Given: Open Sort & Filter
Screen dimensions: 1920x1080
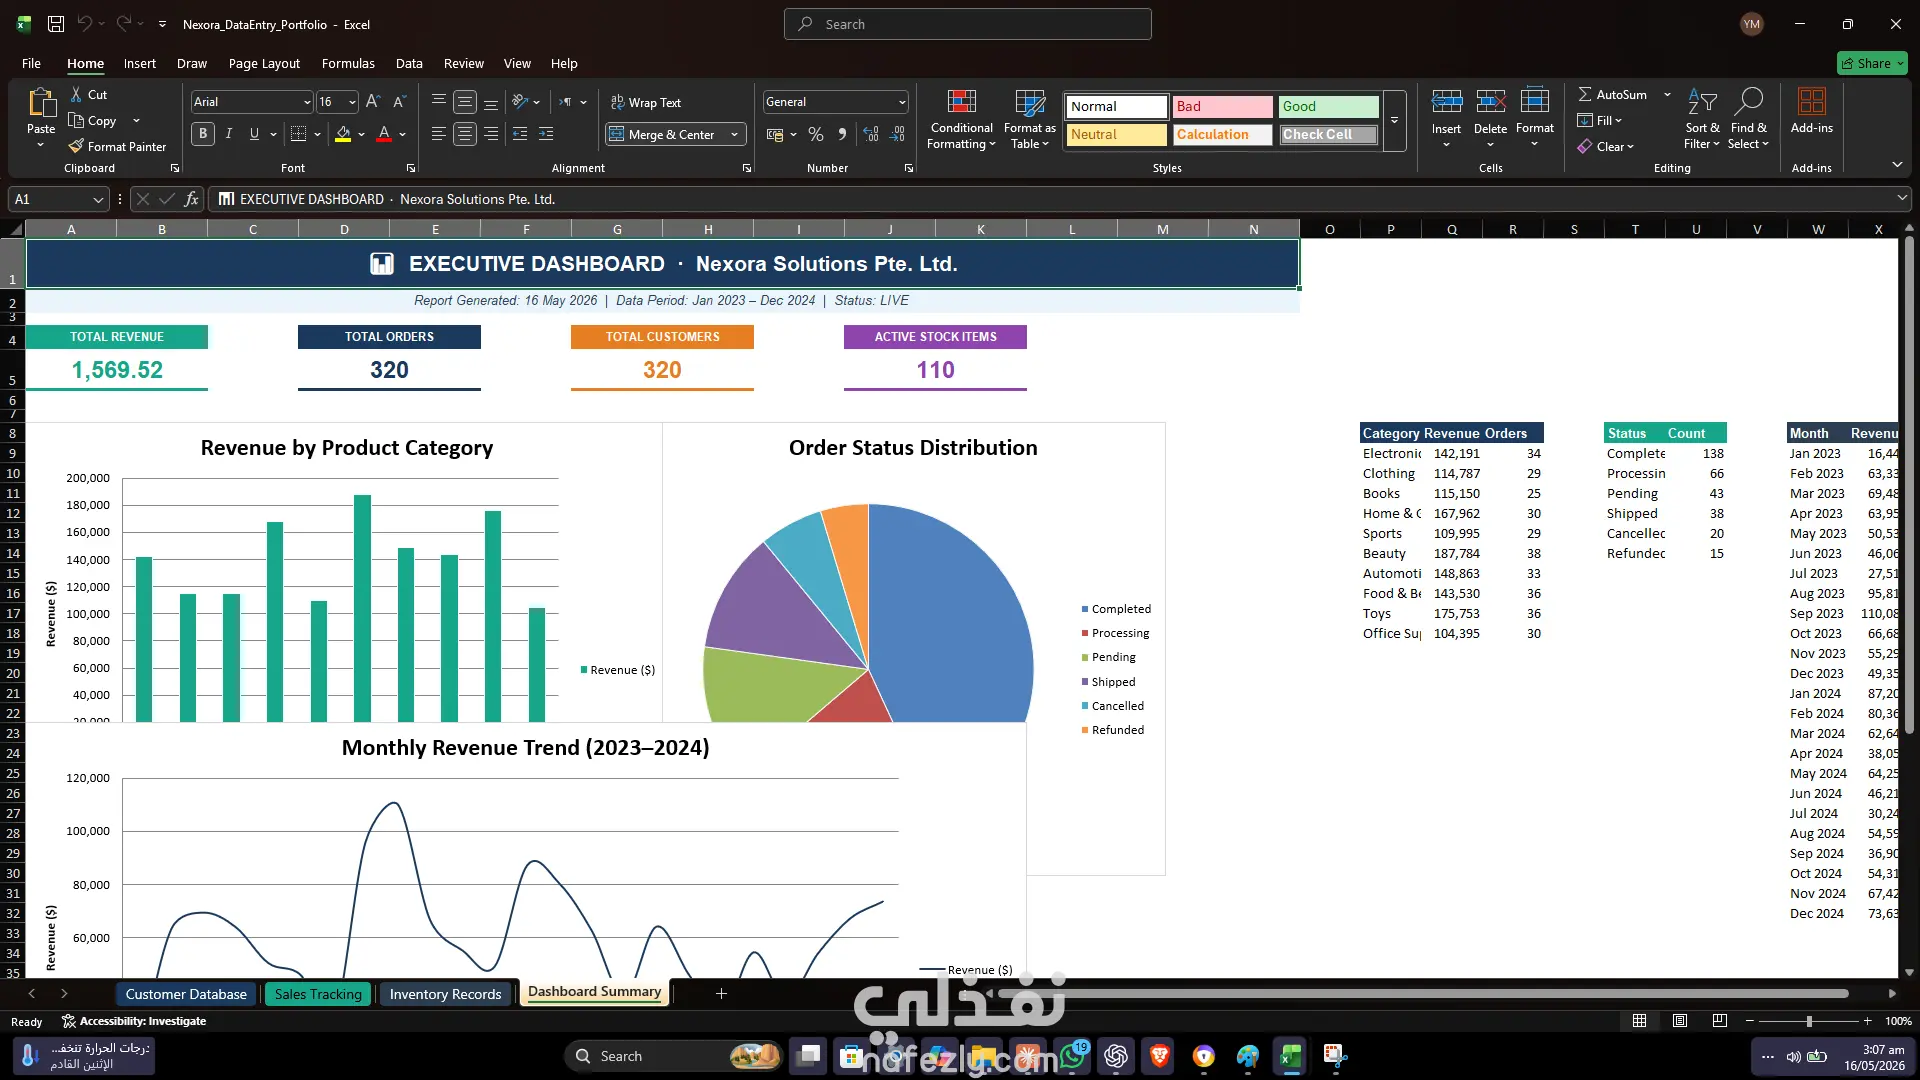Looking at the screenshot, I should coord(1702,119).
